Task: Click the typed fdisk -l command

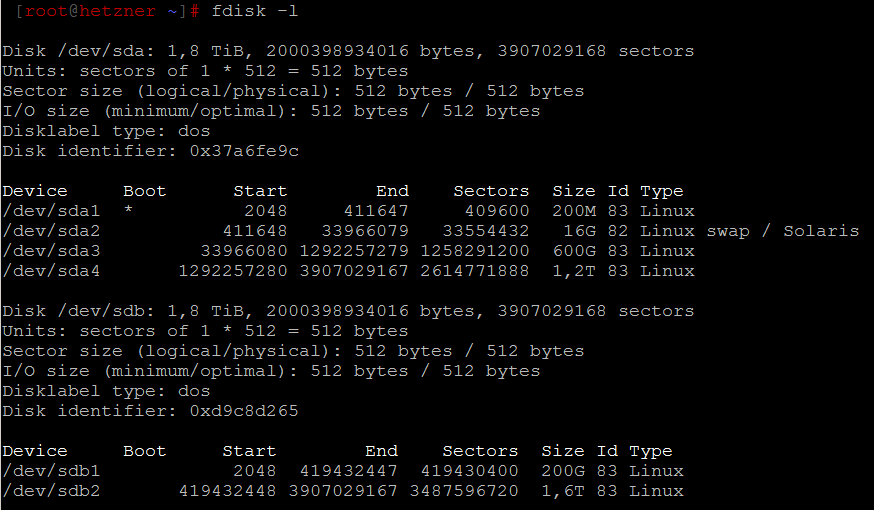Action: 254,11
